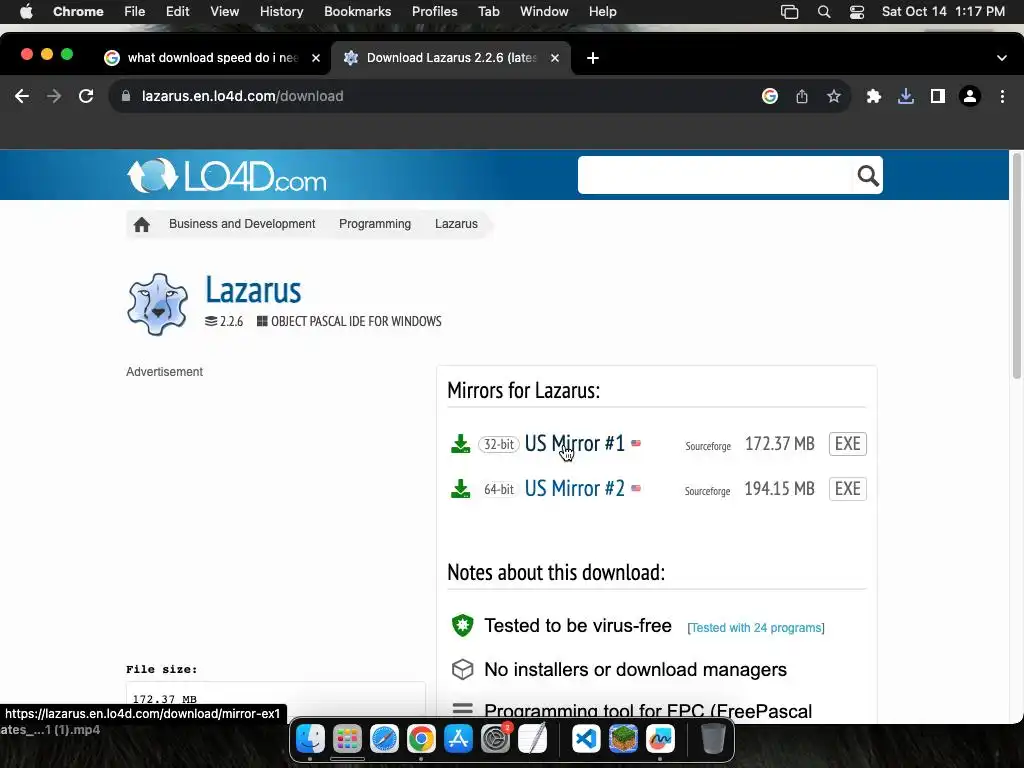Screen dimensions: 1024x768
Task: Open the Edit menu
Action: [177, 12]
